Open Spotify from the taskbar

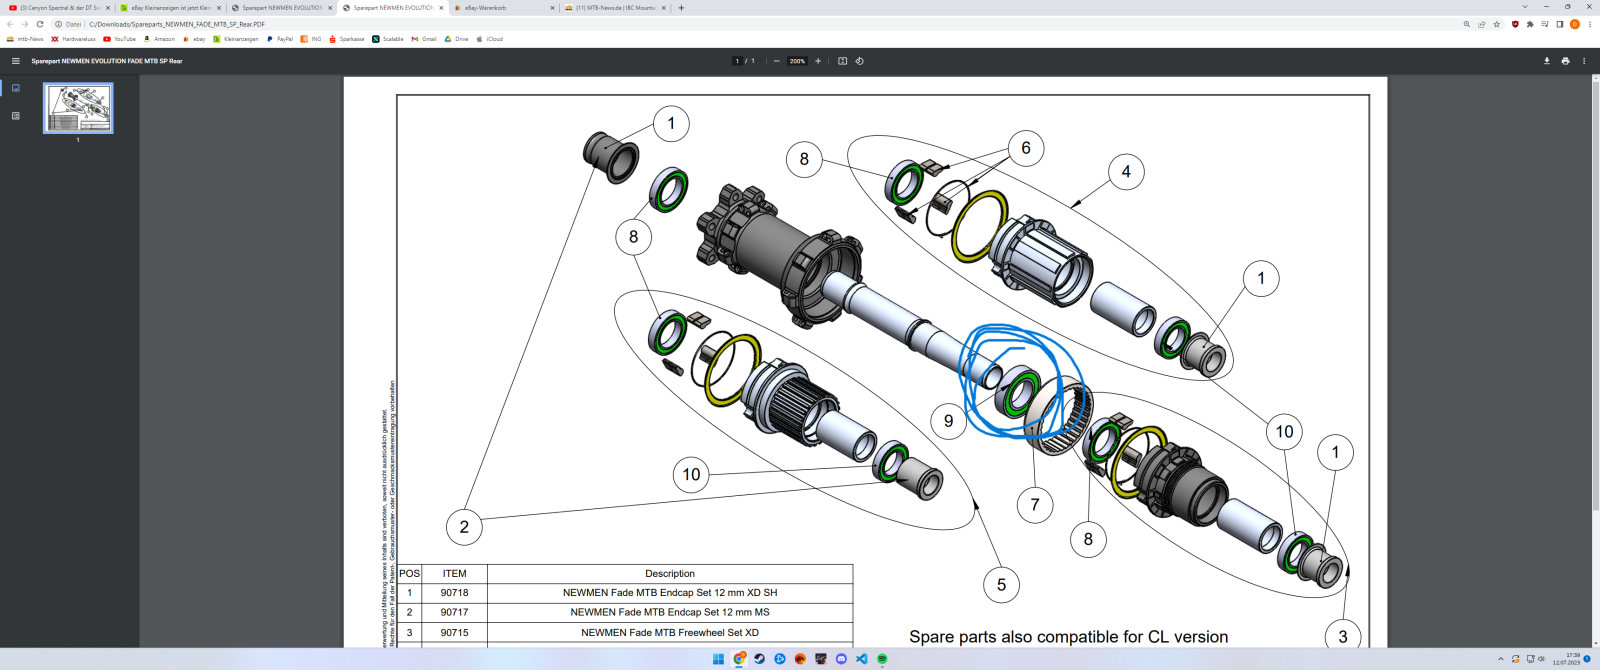(x=882, y=659)
